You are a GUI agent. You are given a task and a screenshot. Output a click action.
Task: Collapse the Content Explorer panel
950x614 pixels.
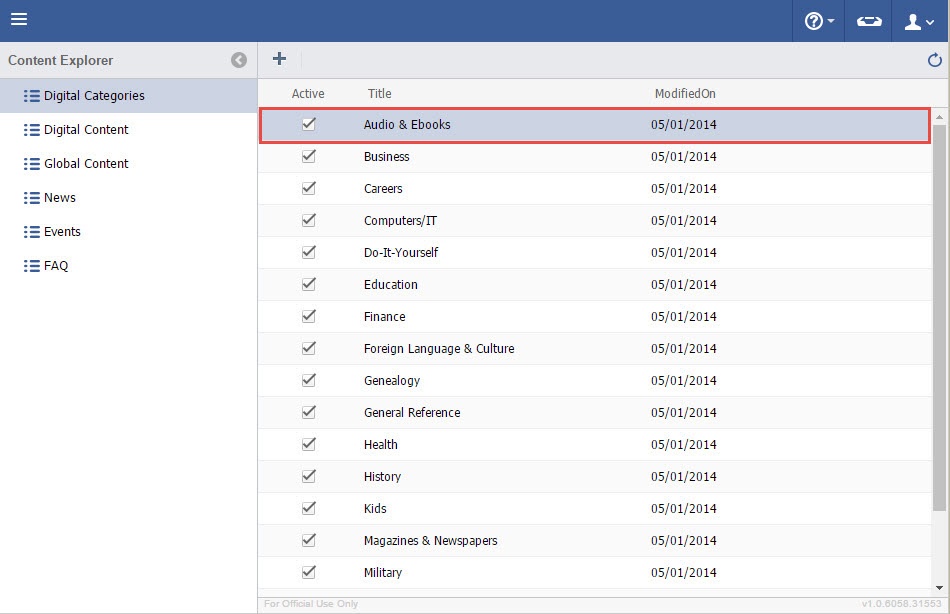(239, 60)
